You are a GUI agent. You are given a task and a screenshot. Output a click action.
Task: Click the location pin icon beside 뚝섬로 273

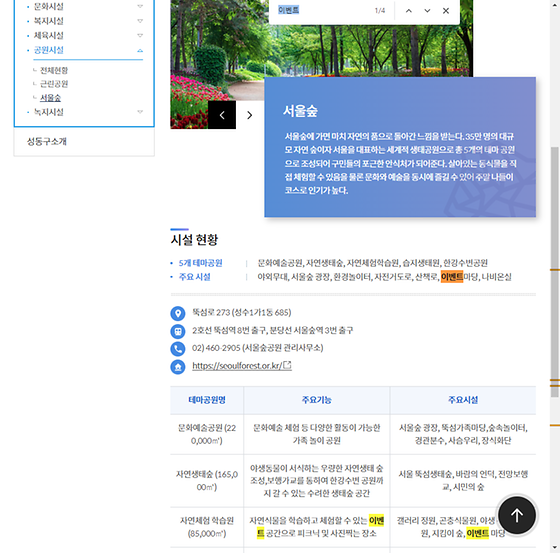[178, 313]
